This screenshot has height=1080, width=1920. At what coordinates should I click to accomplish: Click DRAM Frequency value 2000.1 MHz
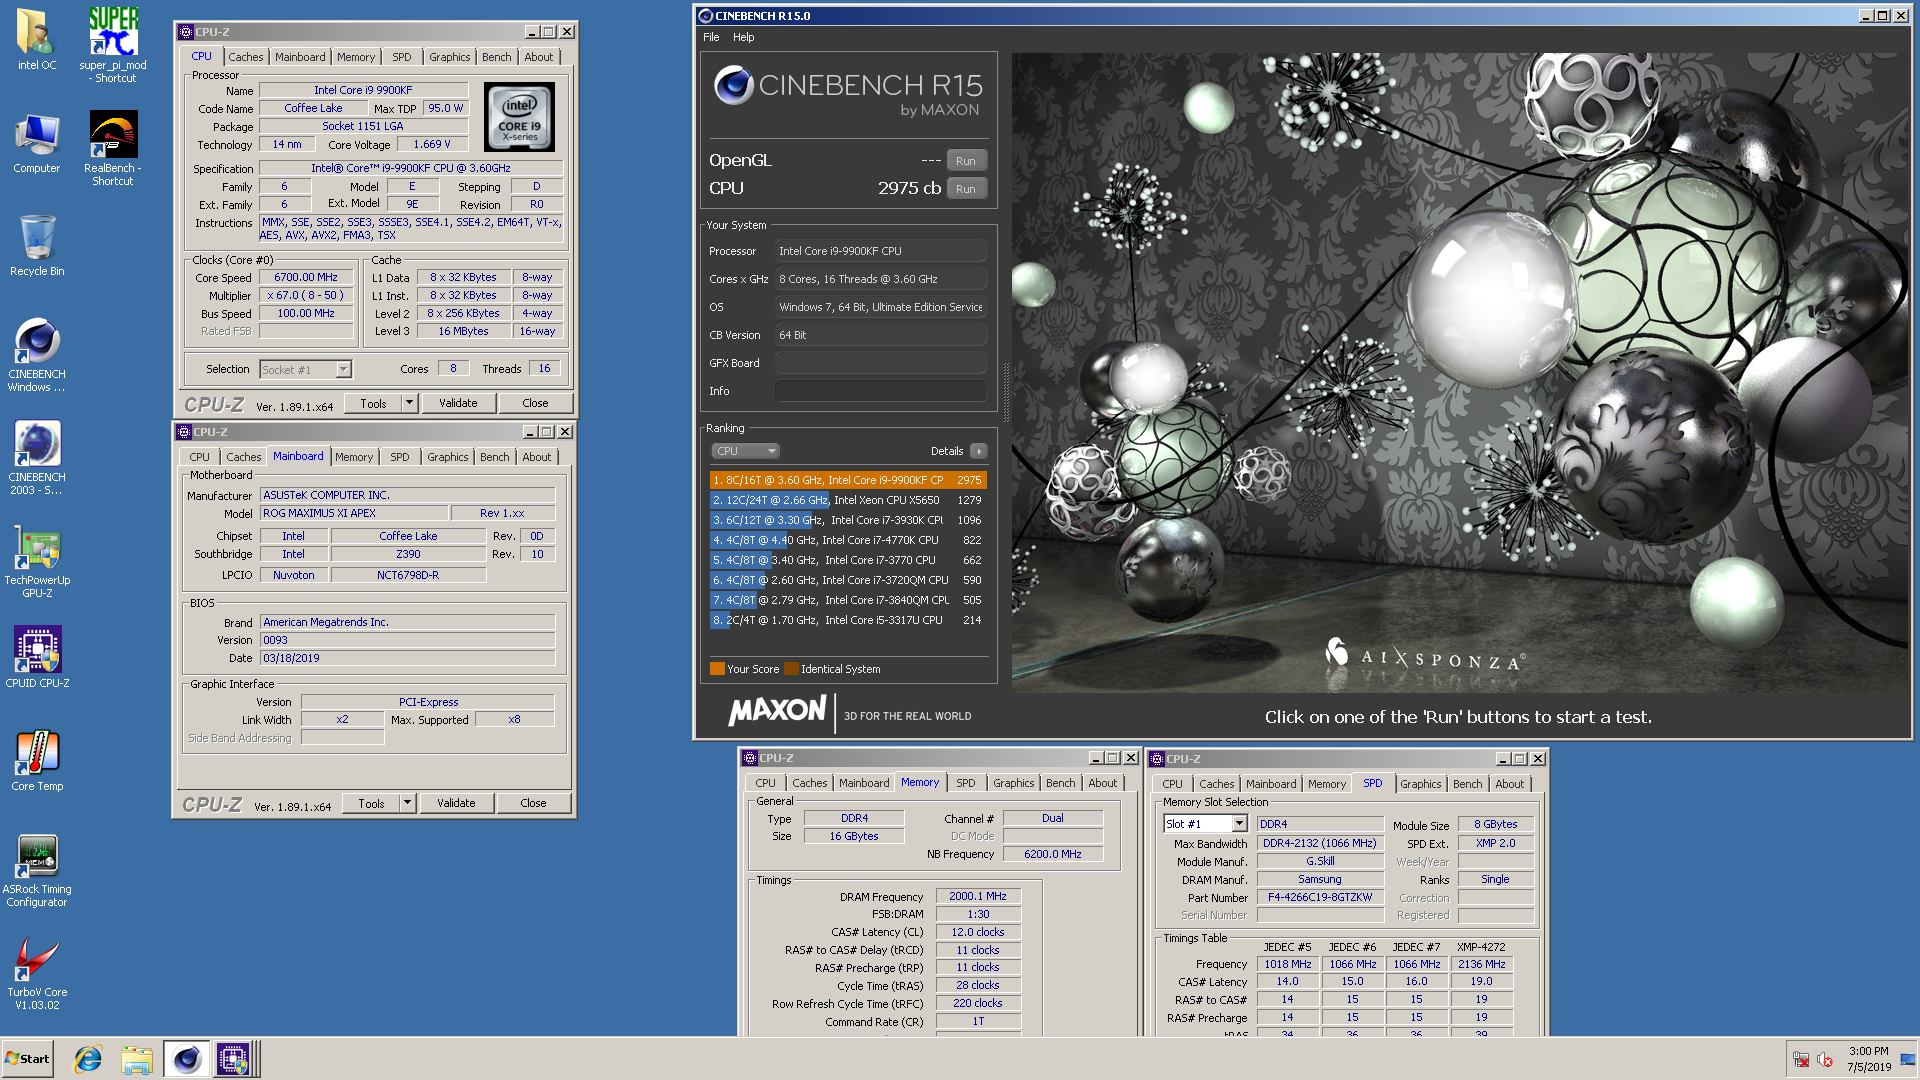[x=978, y=896]
